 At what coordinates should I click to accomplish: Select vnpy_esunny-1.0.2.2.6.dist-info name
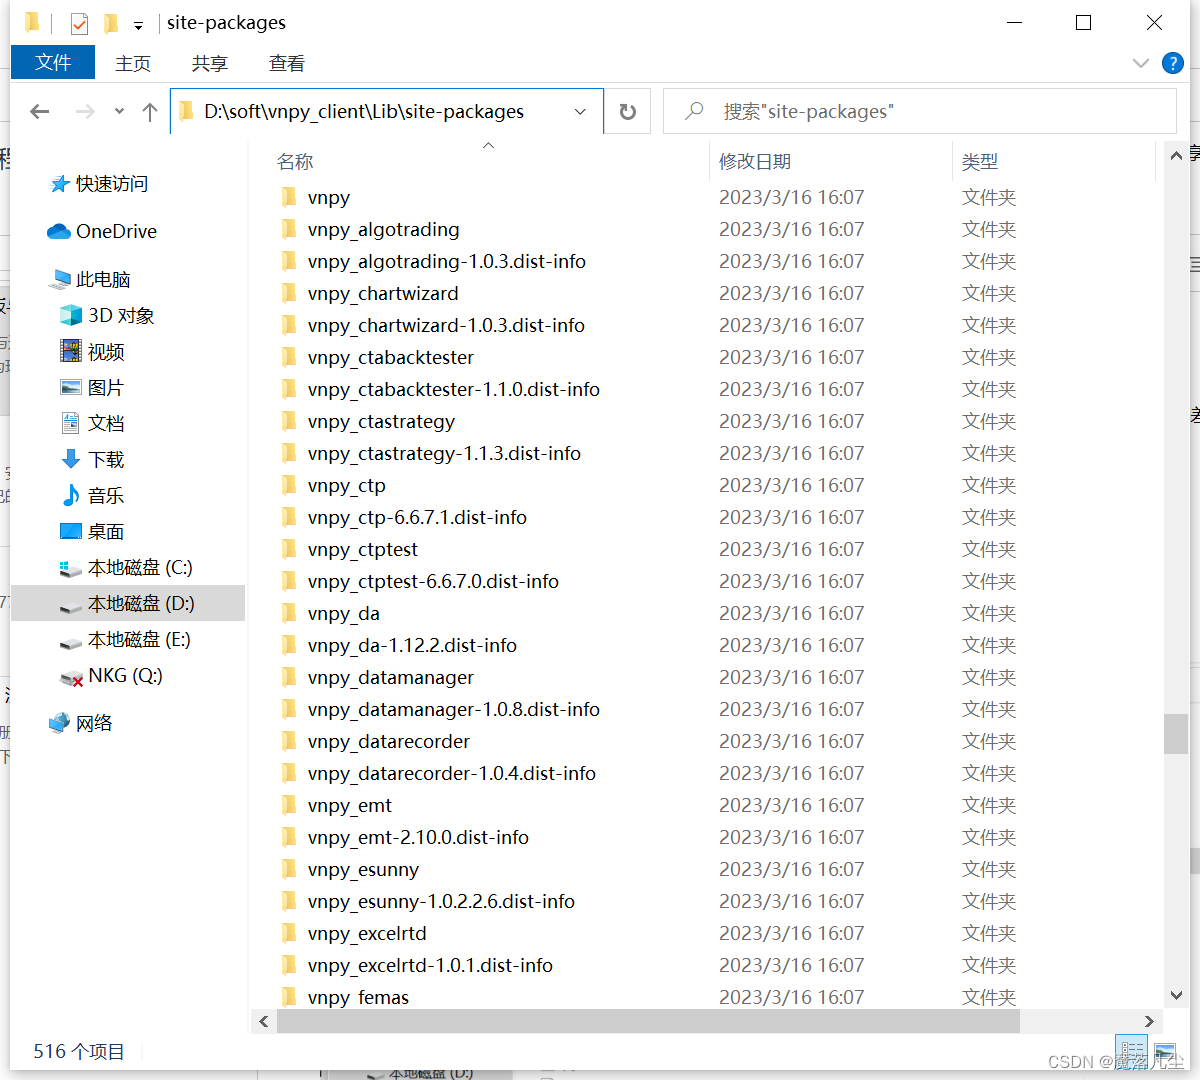(441, 902)
